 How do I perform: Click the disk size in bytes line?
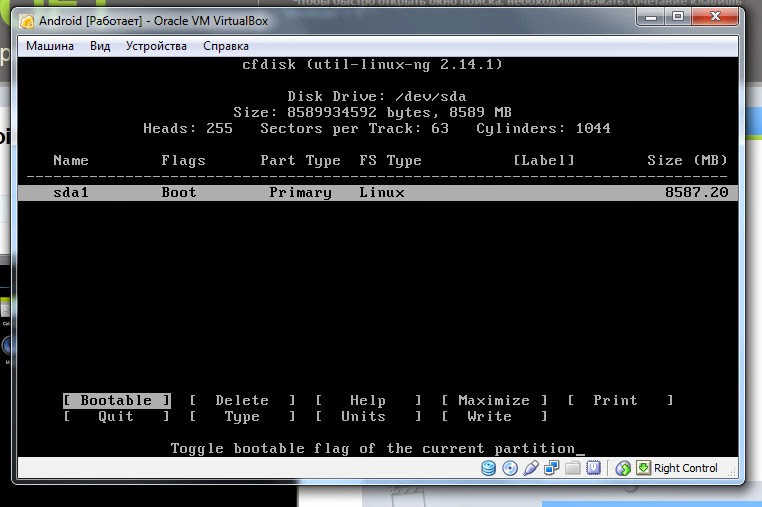coord(372,112)
